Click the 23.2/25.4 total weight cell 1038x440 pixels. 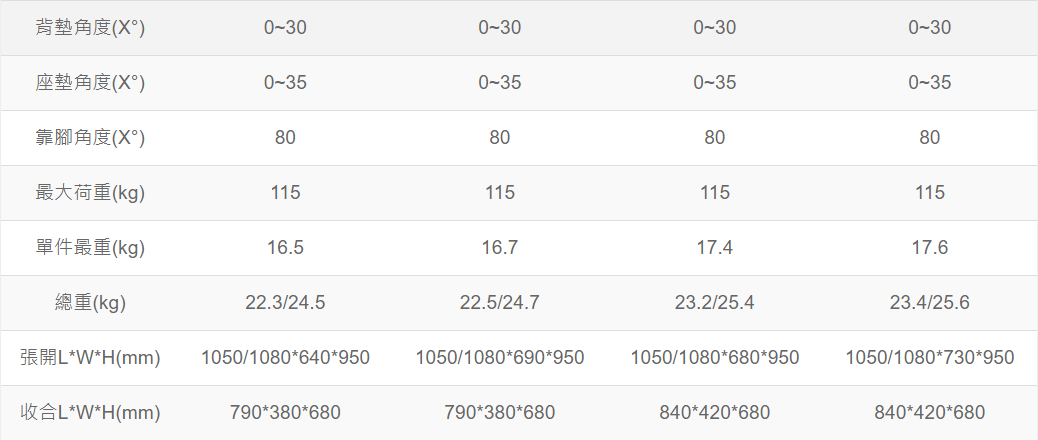pyautogui.click(x=715, y=303)
